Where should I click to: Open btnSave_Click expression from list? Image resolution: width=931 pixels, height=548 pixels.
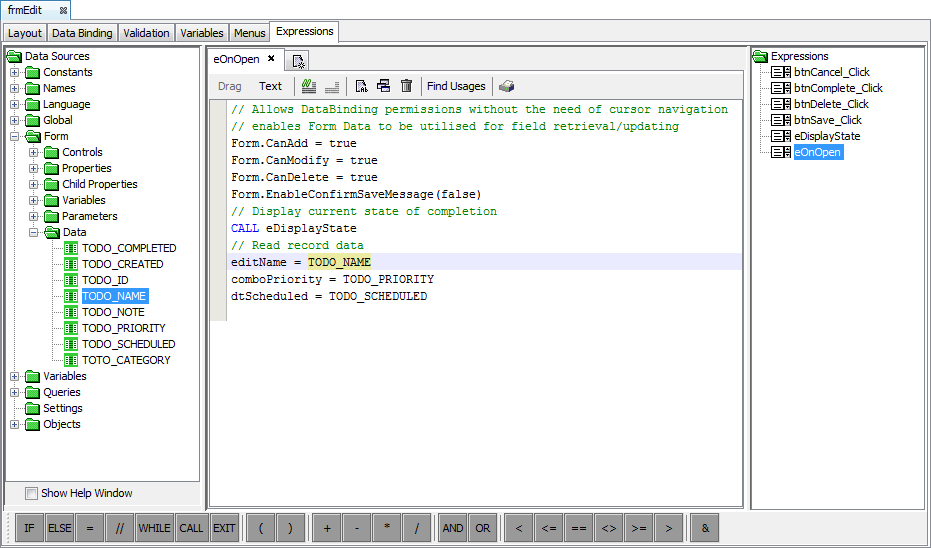(827, 120)
